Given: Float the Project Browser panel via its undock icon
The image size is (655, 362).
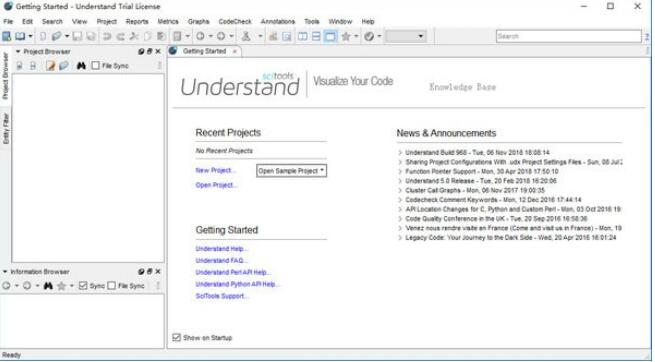Looking at the screenshot, I should [x=149, y=51].
